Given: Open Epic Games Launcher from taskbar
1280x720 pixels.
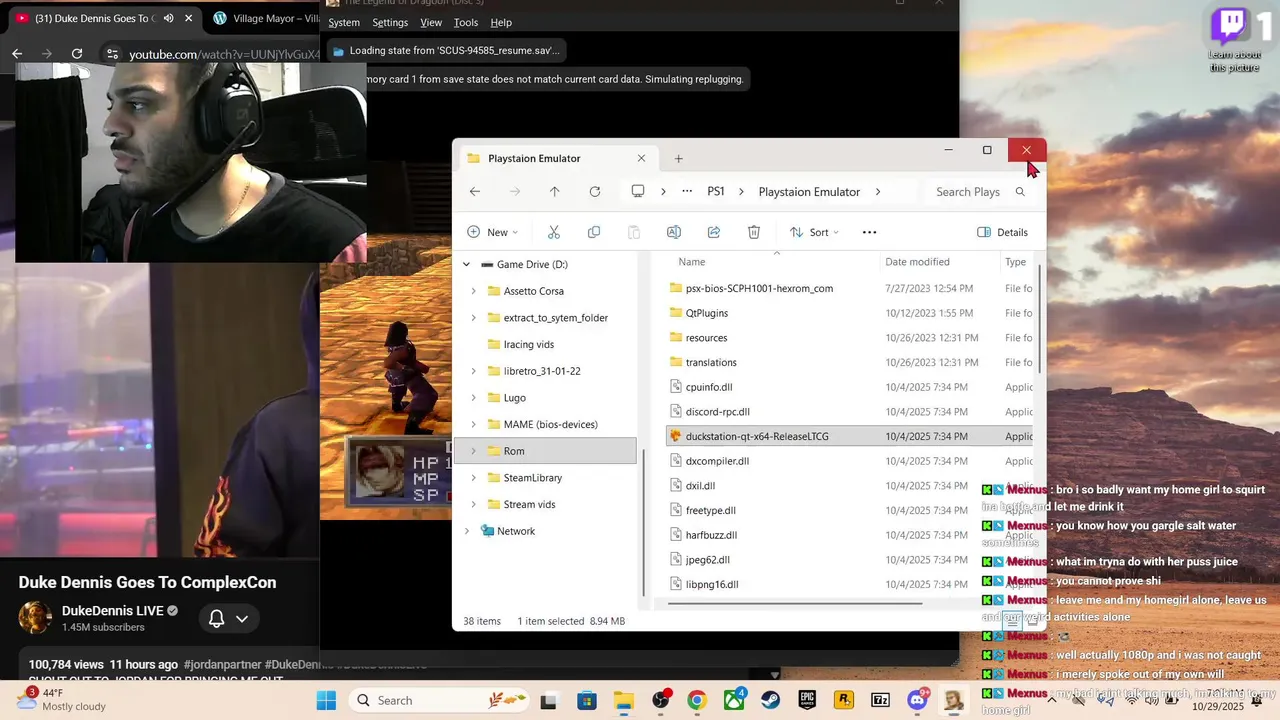Looking at the screenshot, I should pyautogui.click(x=808, y=701).
